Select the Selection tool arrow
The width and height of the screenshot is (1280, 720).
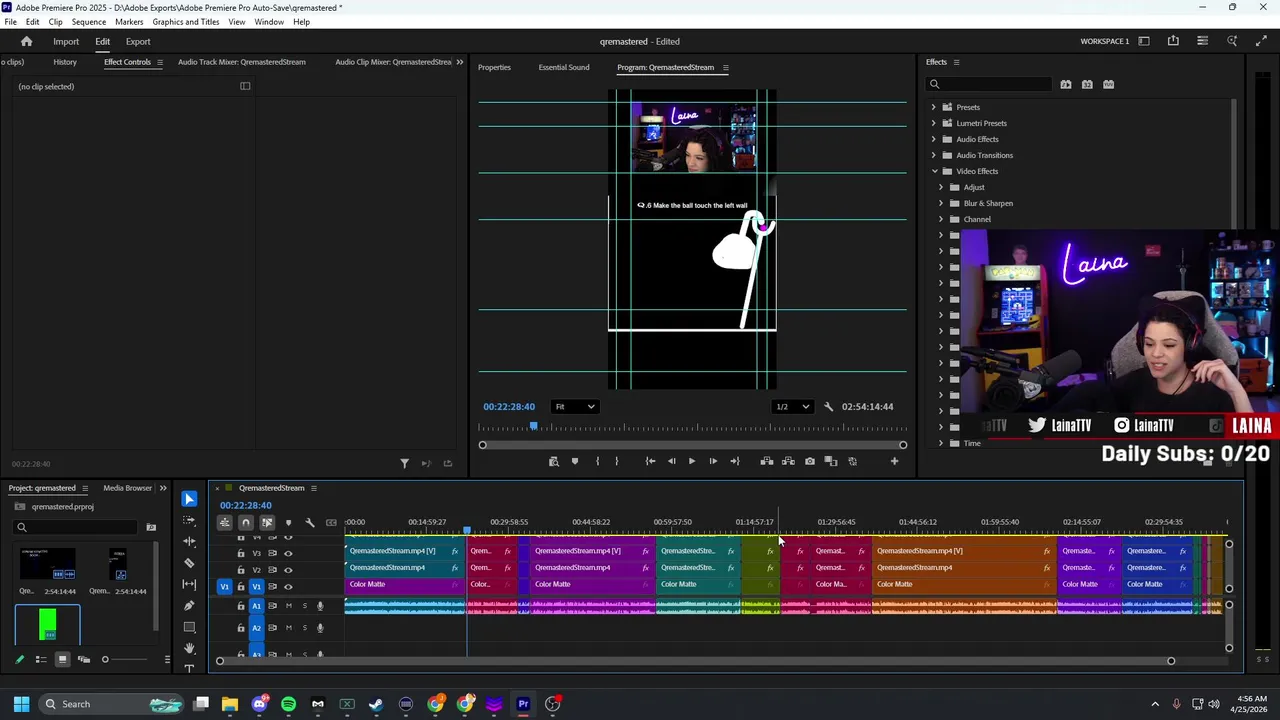(x=189, y=499)
